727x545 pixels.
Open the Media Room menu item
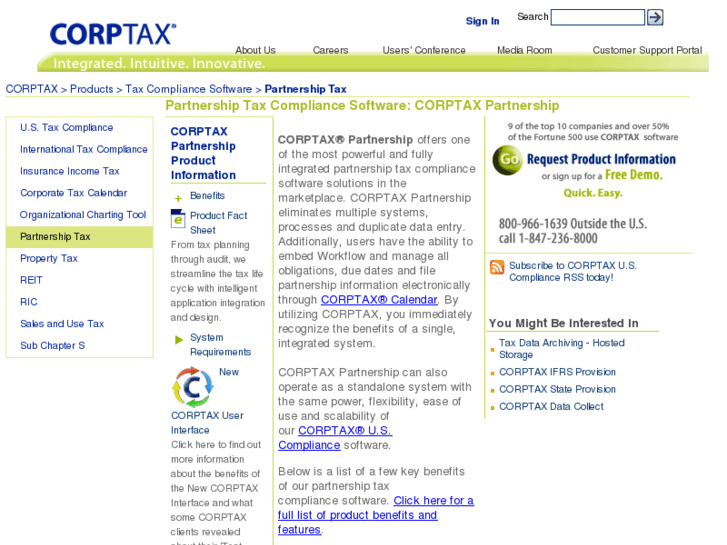click(524, 50)
